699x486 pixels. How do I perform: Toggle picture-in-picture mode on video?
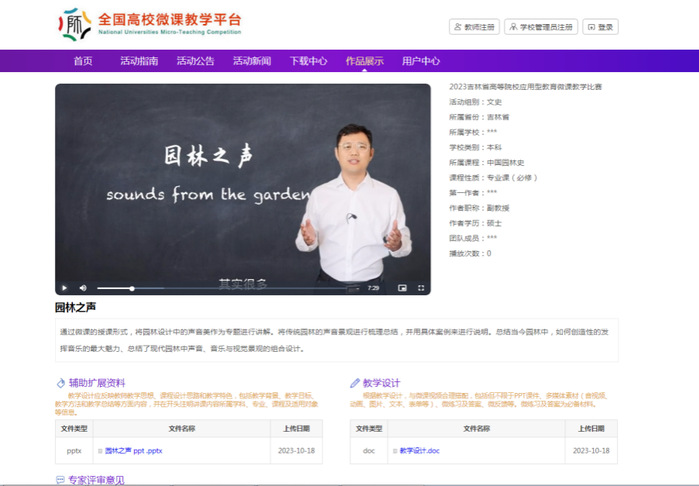click(402, 288)
